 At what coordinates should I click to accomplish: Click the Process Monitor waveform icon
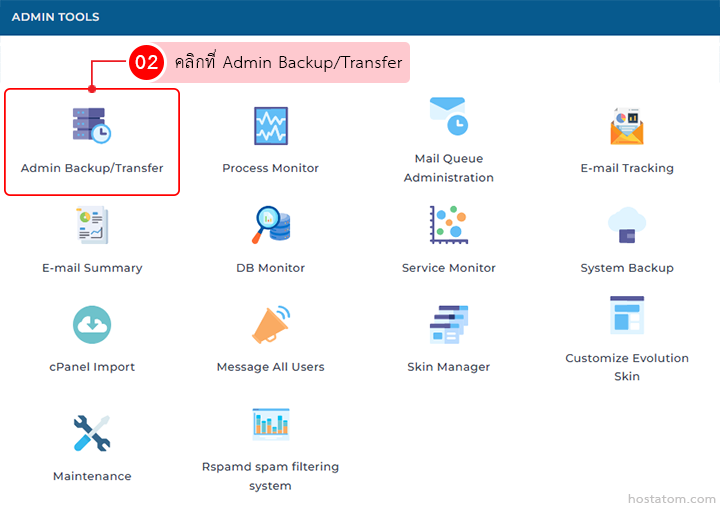point(270,126)
